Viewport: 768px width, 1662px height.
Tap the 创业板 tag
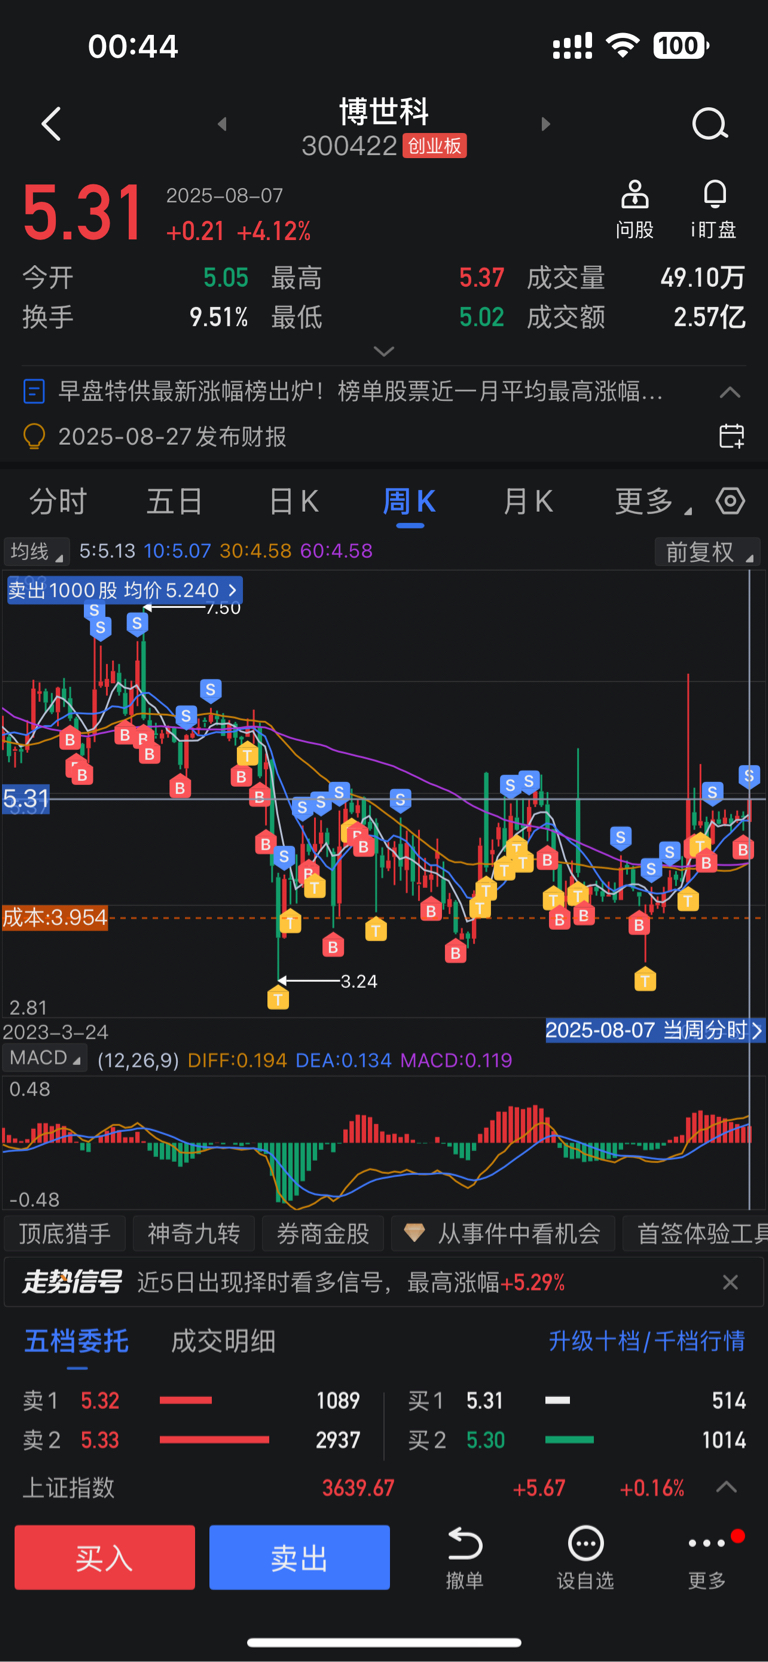(435, 146)
